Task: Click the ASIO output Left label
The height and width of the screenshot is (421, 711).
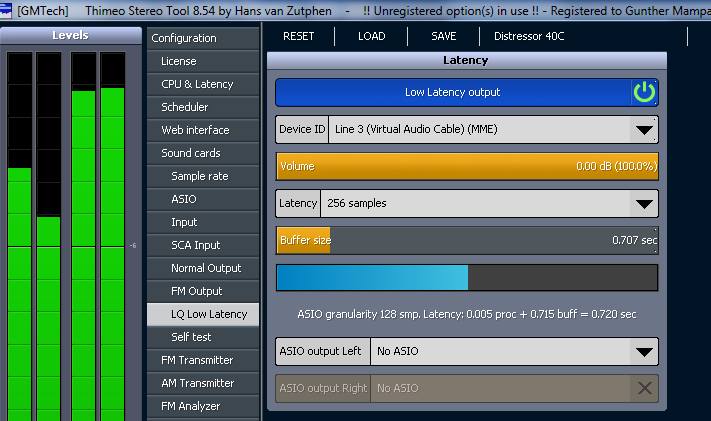Action: pyautogui.click(x=323, y=352)
